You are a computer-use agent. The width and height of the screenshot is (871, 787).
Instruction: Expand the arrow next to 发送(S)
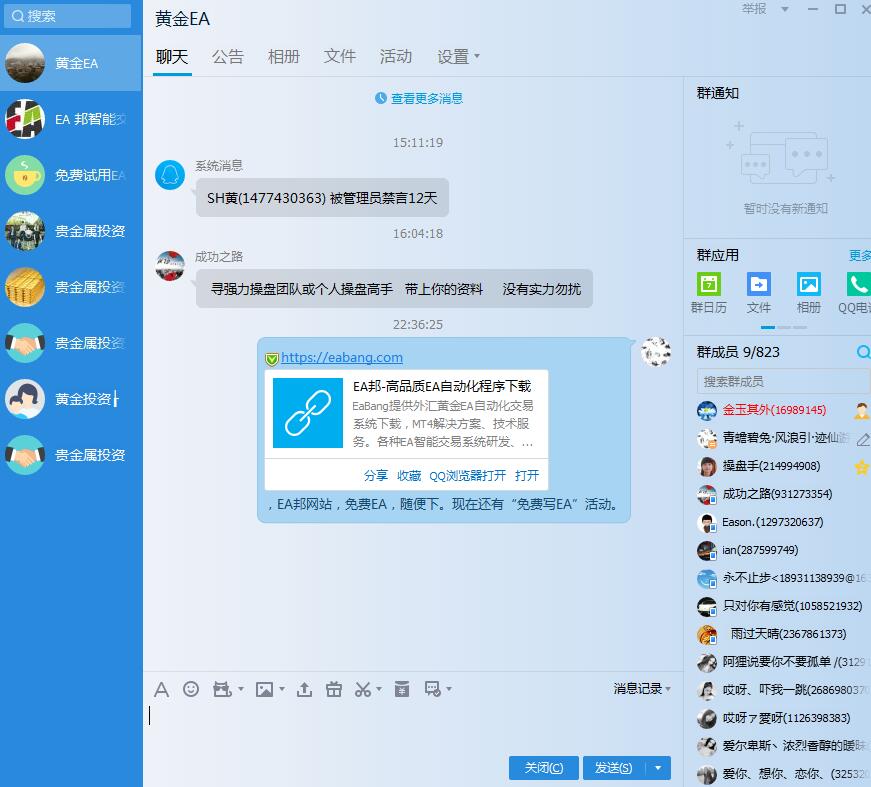[658, 768]
